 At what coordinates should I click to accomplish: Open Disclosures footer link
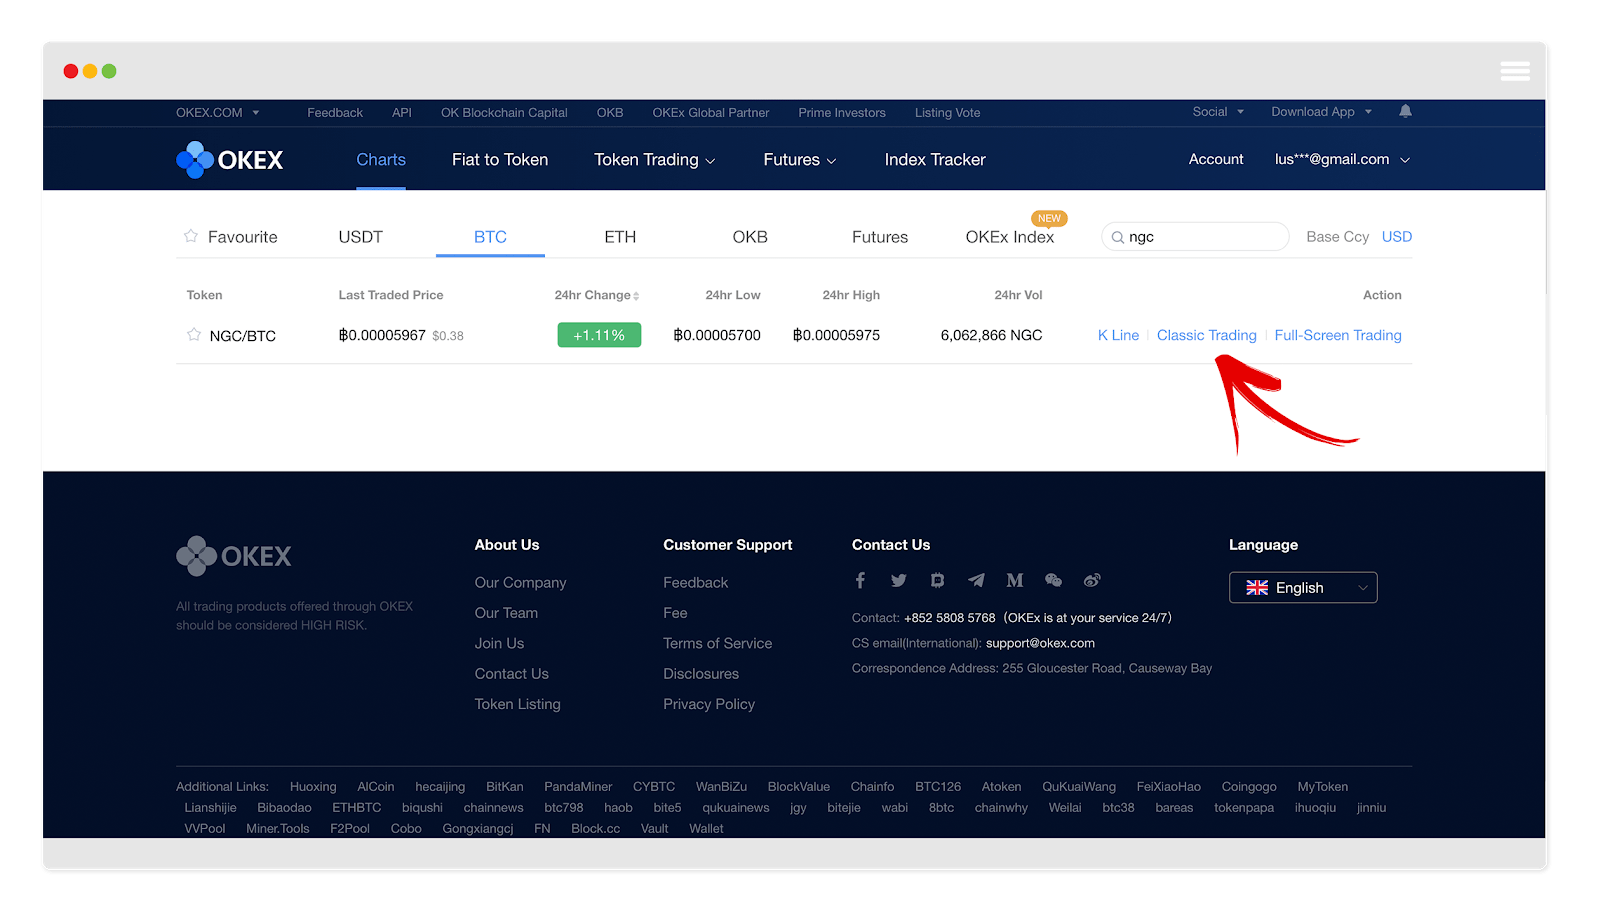click(701, 674)
